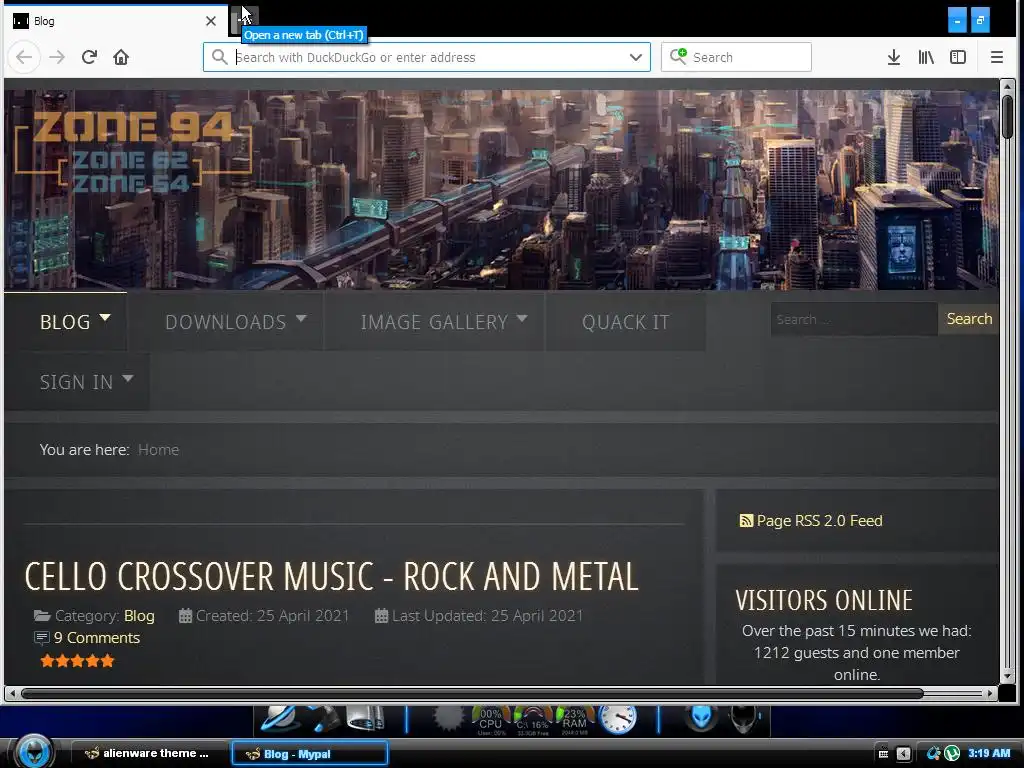Click the calendar icon beside Last Updated

(381, 616)
